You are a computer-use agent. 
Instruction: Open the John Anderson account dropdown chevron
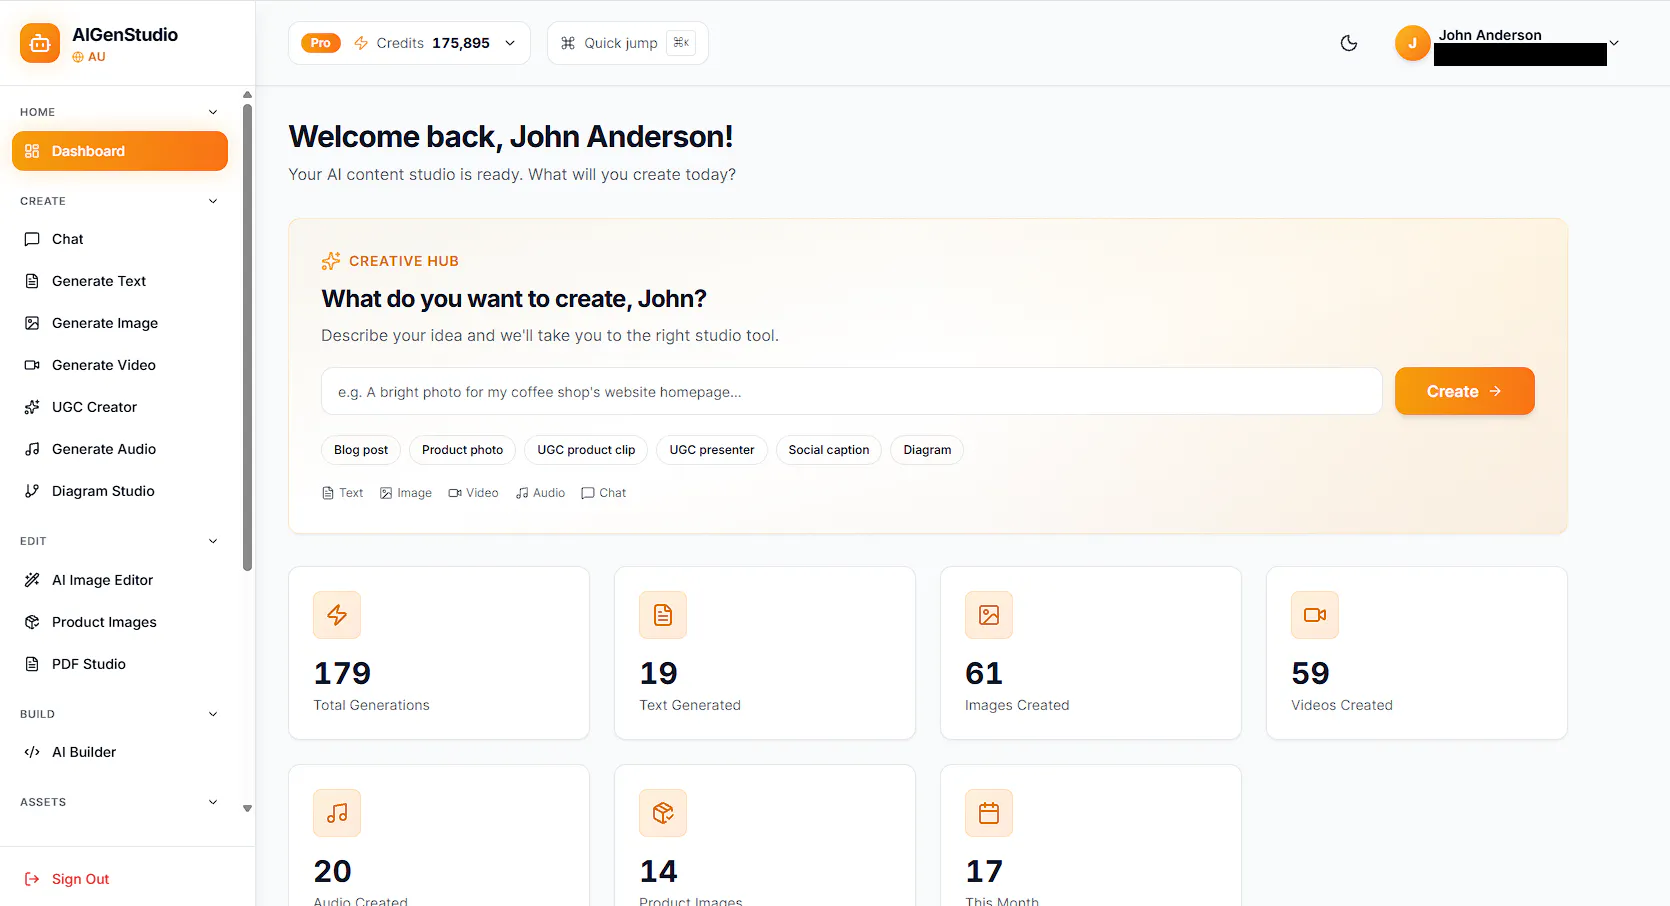click(x=1613, y=43)
